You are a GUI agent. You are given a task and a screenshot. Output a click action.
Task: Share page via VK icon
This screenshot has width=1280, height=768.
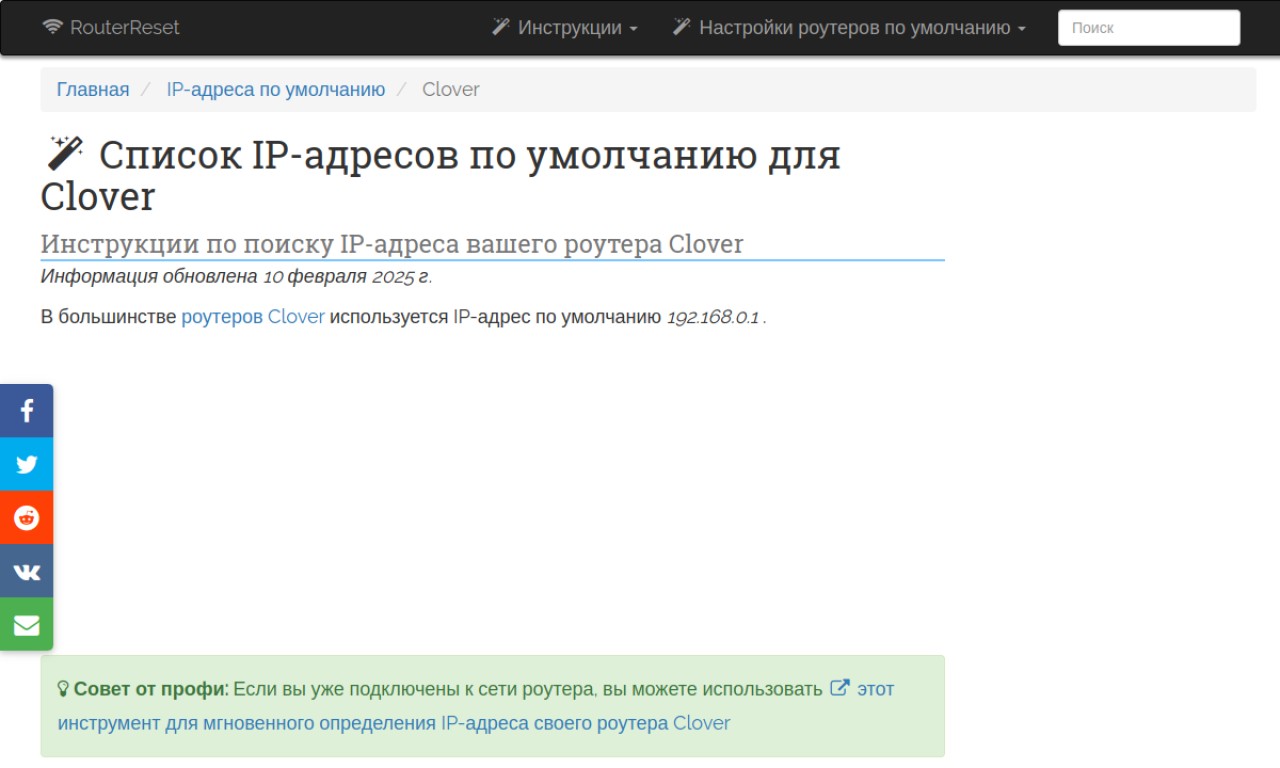click(x=26, y=571)
